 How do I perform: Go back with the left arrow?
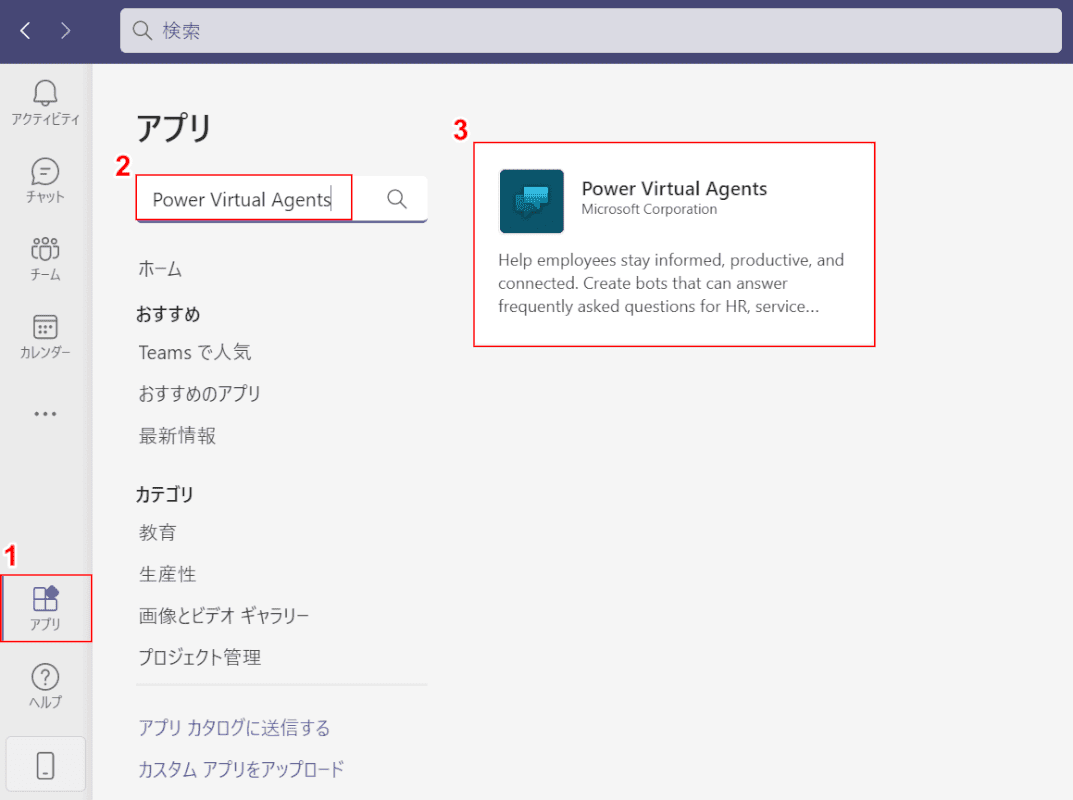click(x=25, y=30)
